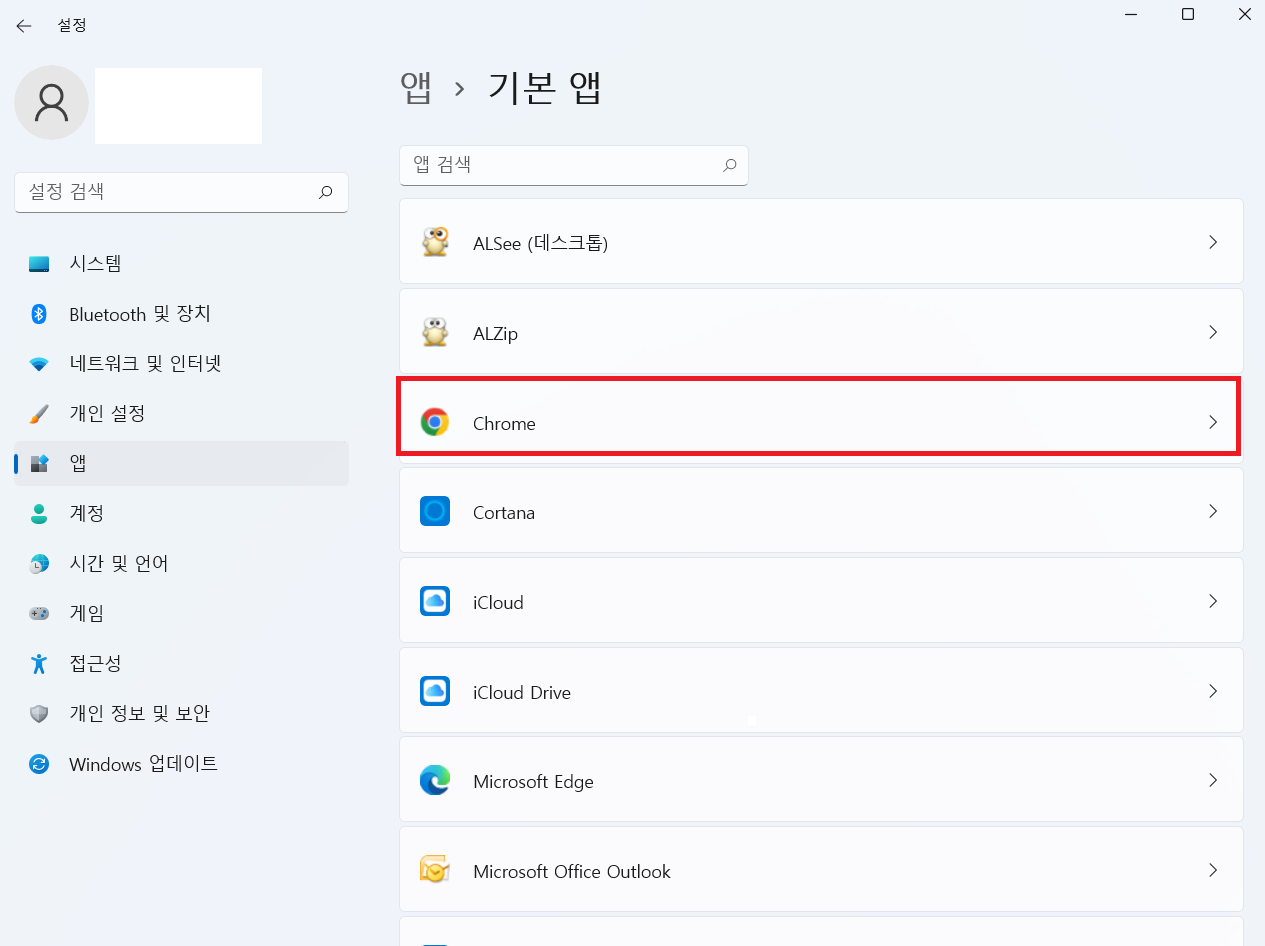Image resolution: width=1265 pixels, height=946 pixels.
Task: Open the 계정 category
Action: coord(181,513)
